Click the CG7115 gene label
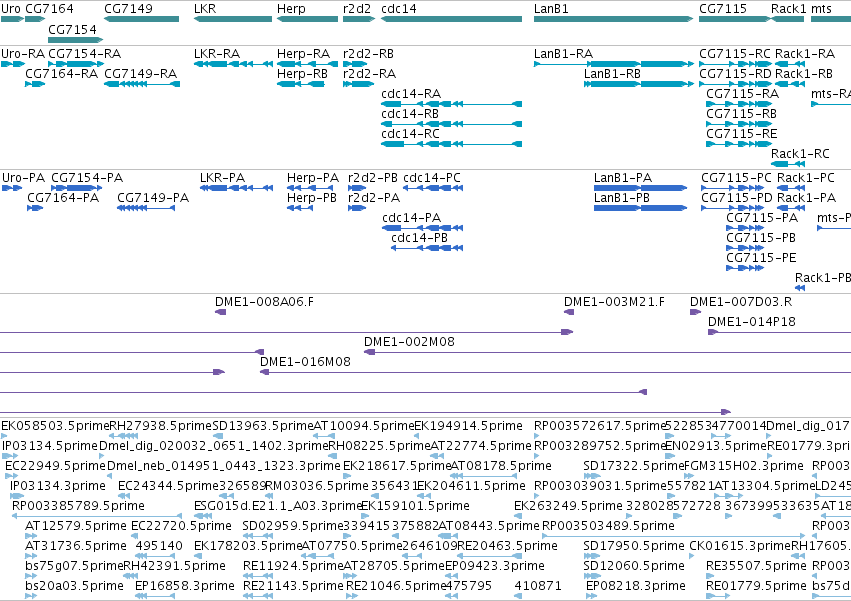Image resolution: width=851 pixels, height=601 pixels. (723, 9)
